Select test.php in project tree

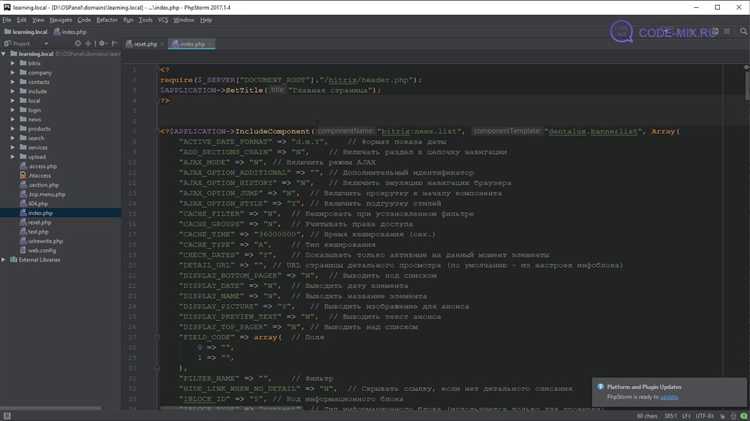click(x=38, y=232)
